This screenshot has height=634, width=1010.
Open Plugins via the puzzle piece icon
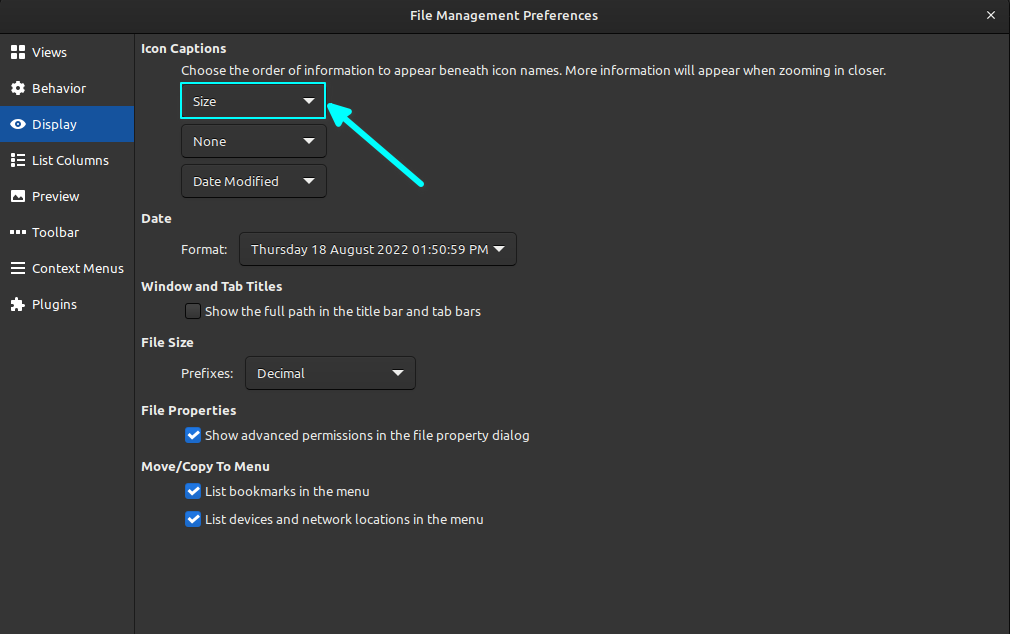[x=18, y=304]
